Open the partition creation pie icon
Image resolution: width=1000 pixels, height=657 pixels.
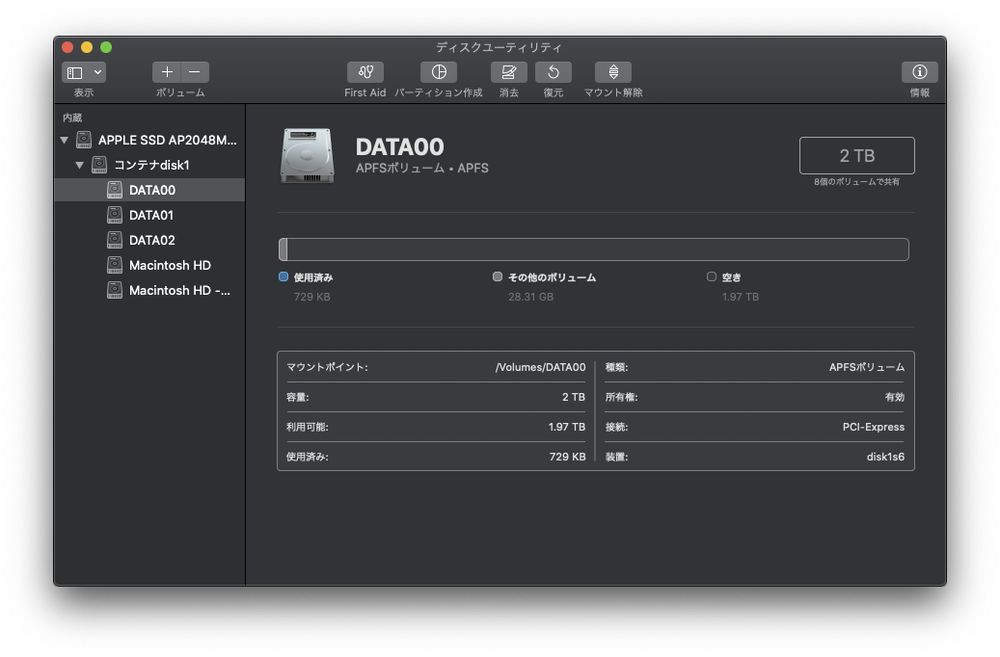point(439,72)
